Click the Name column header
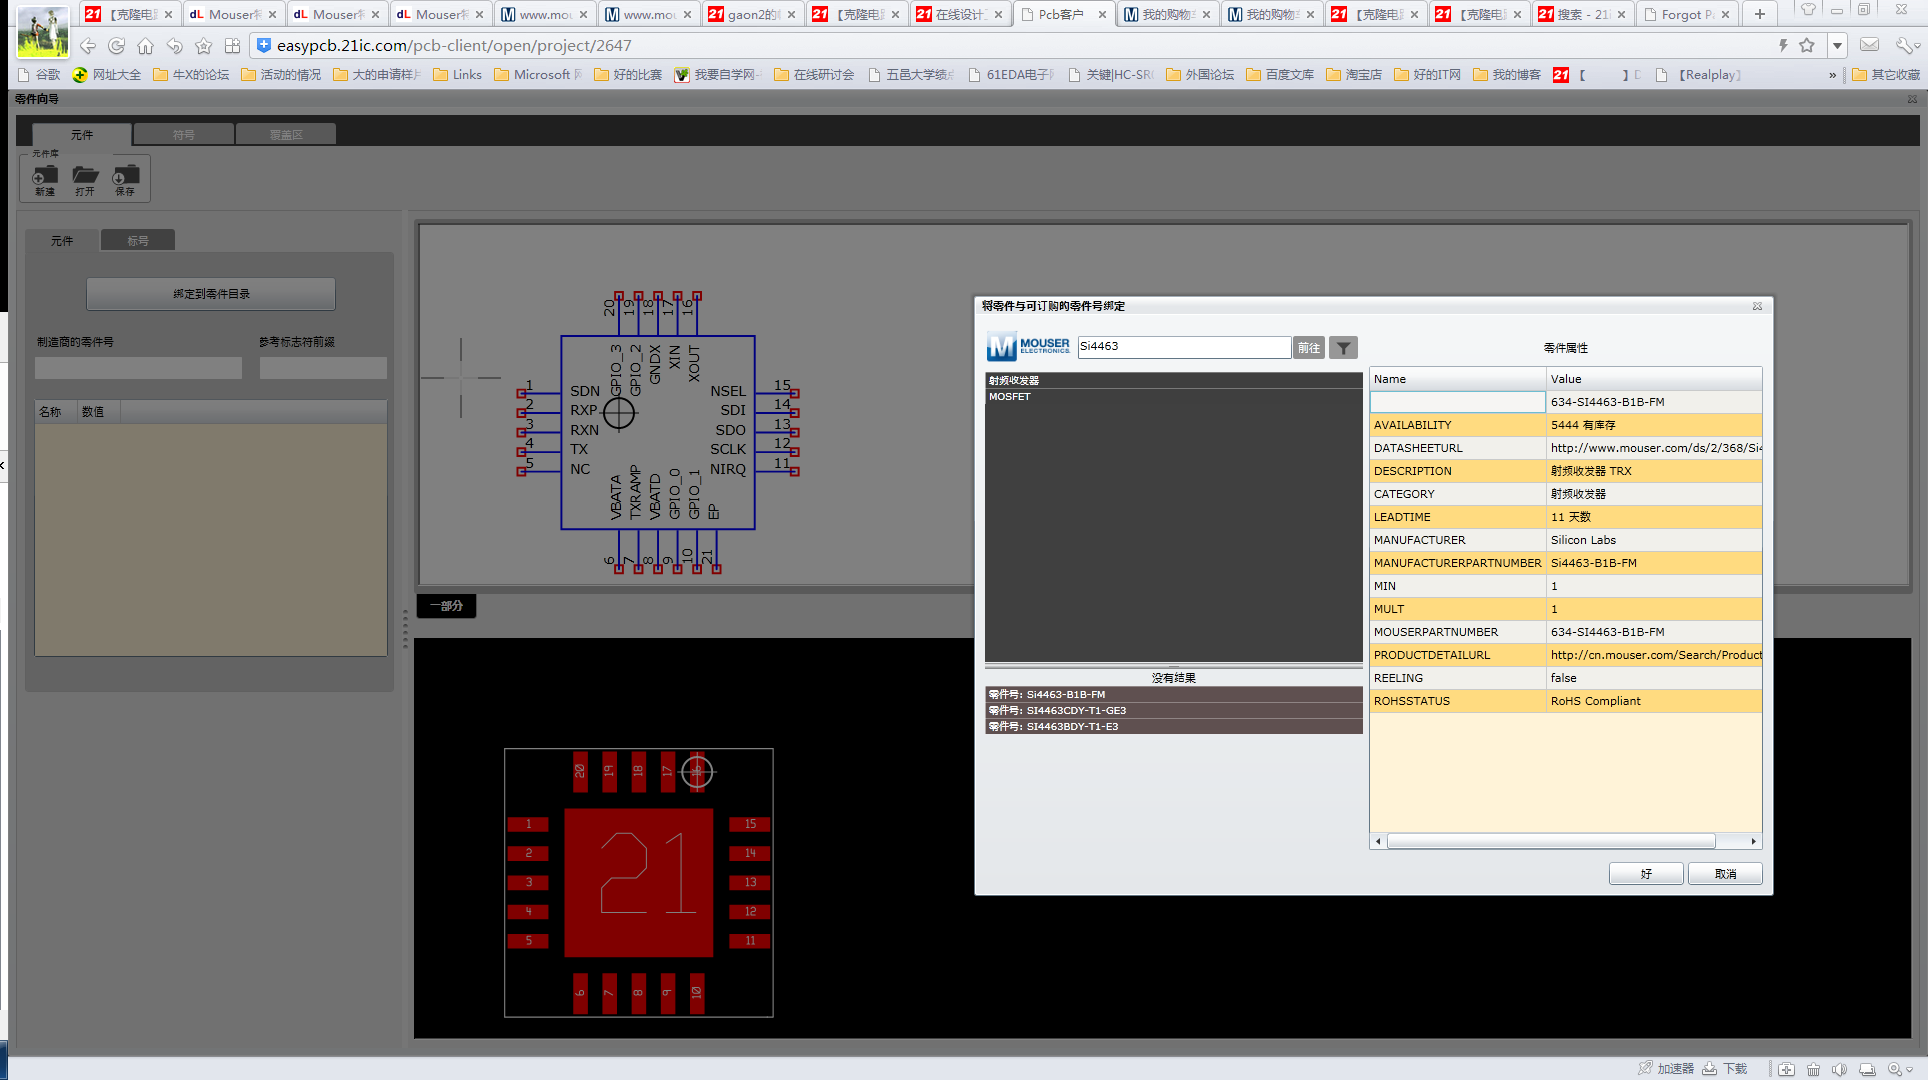The height and width of the screenshot is (1080, 1928). pos(1458,379)
